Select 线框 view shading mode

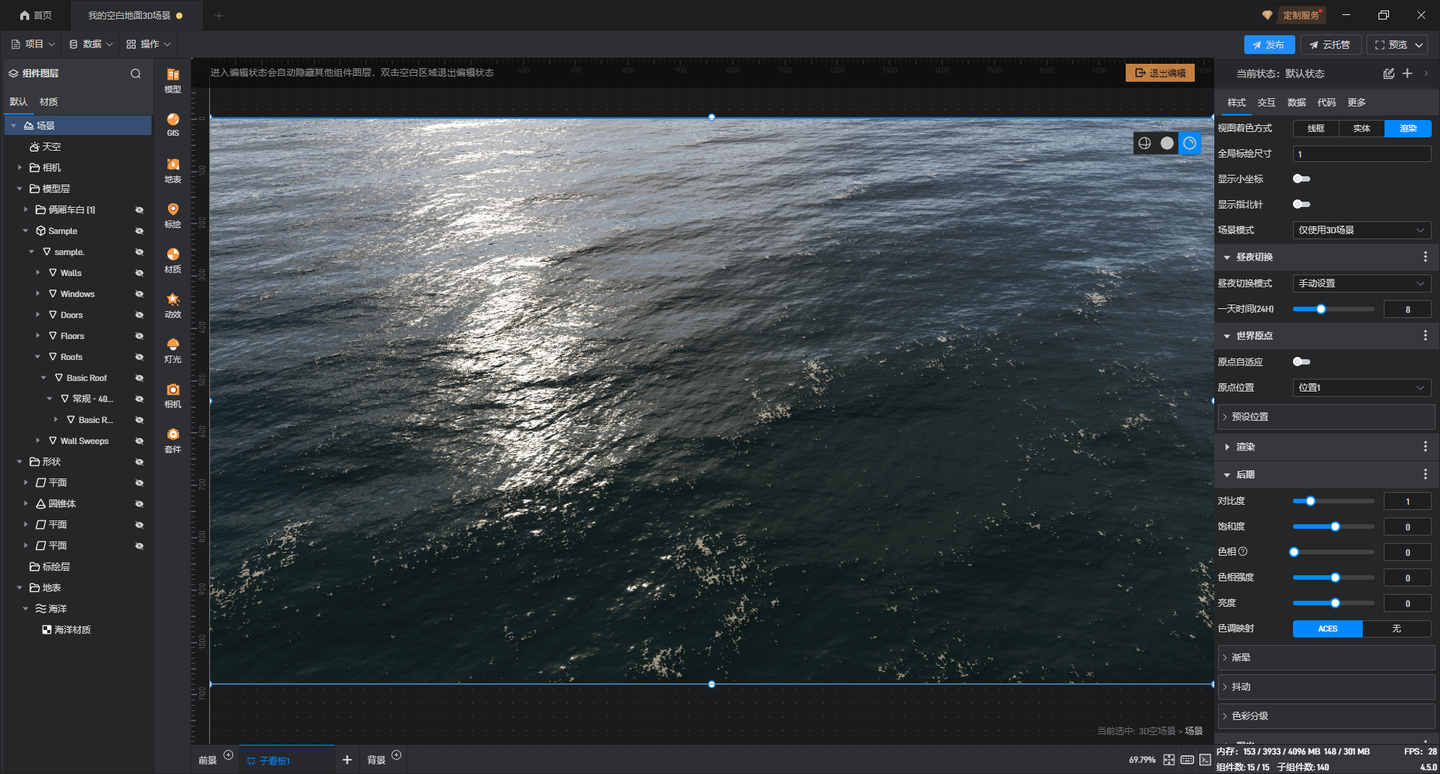[x=1316, y=128]
